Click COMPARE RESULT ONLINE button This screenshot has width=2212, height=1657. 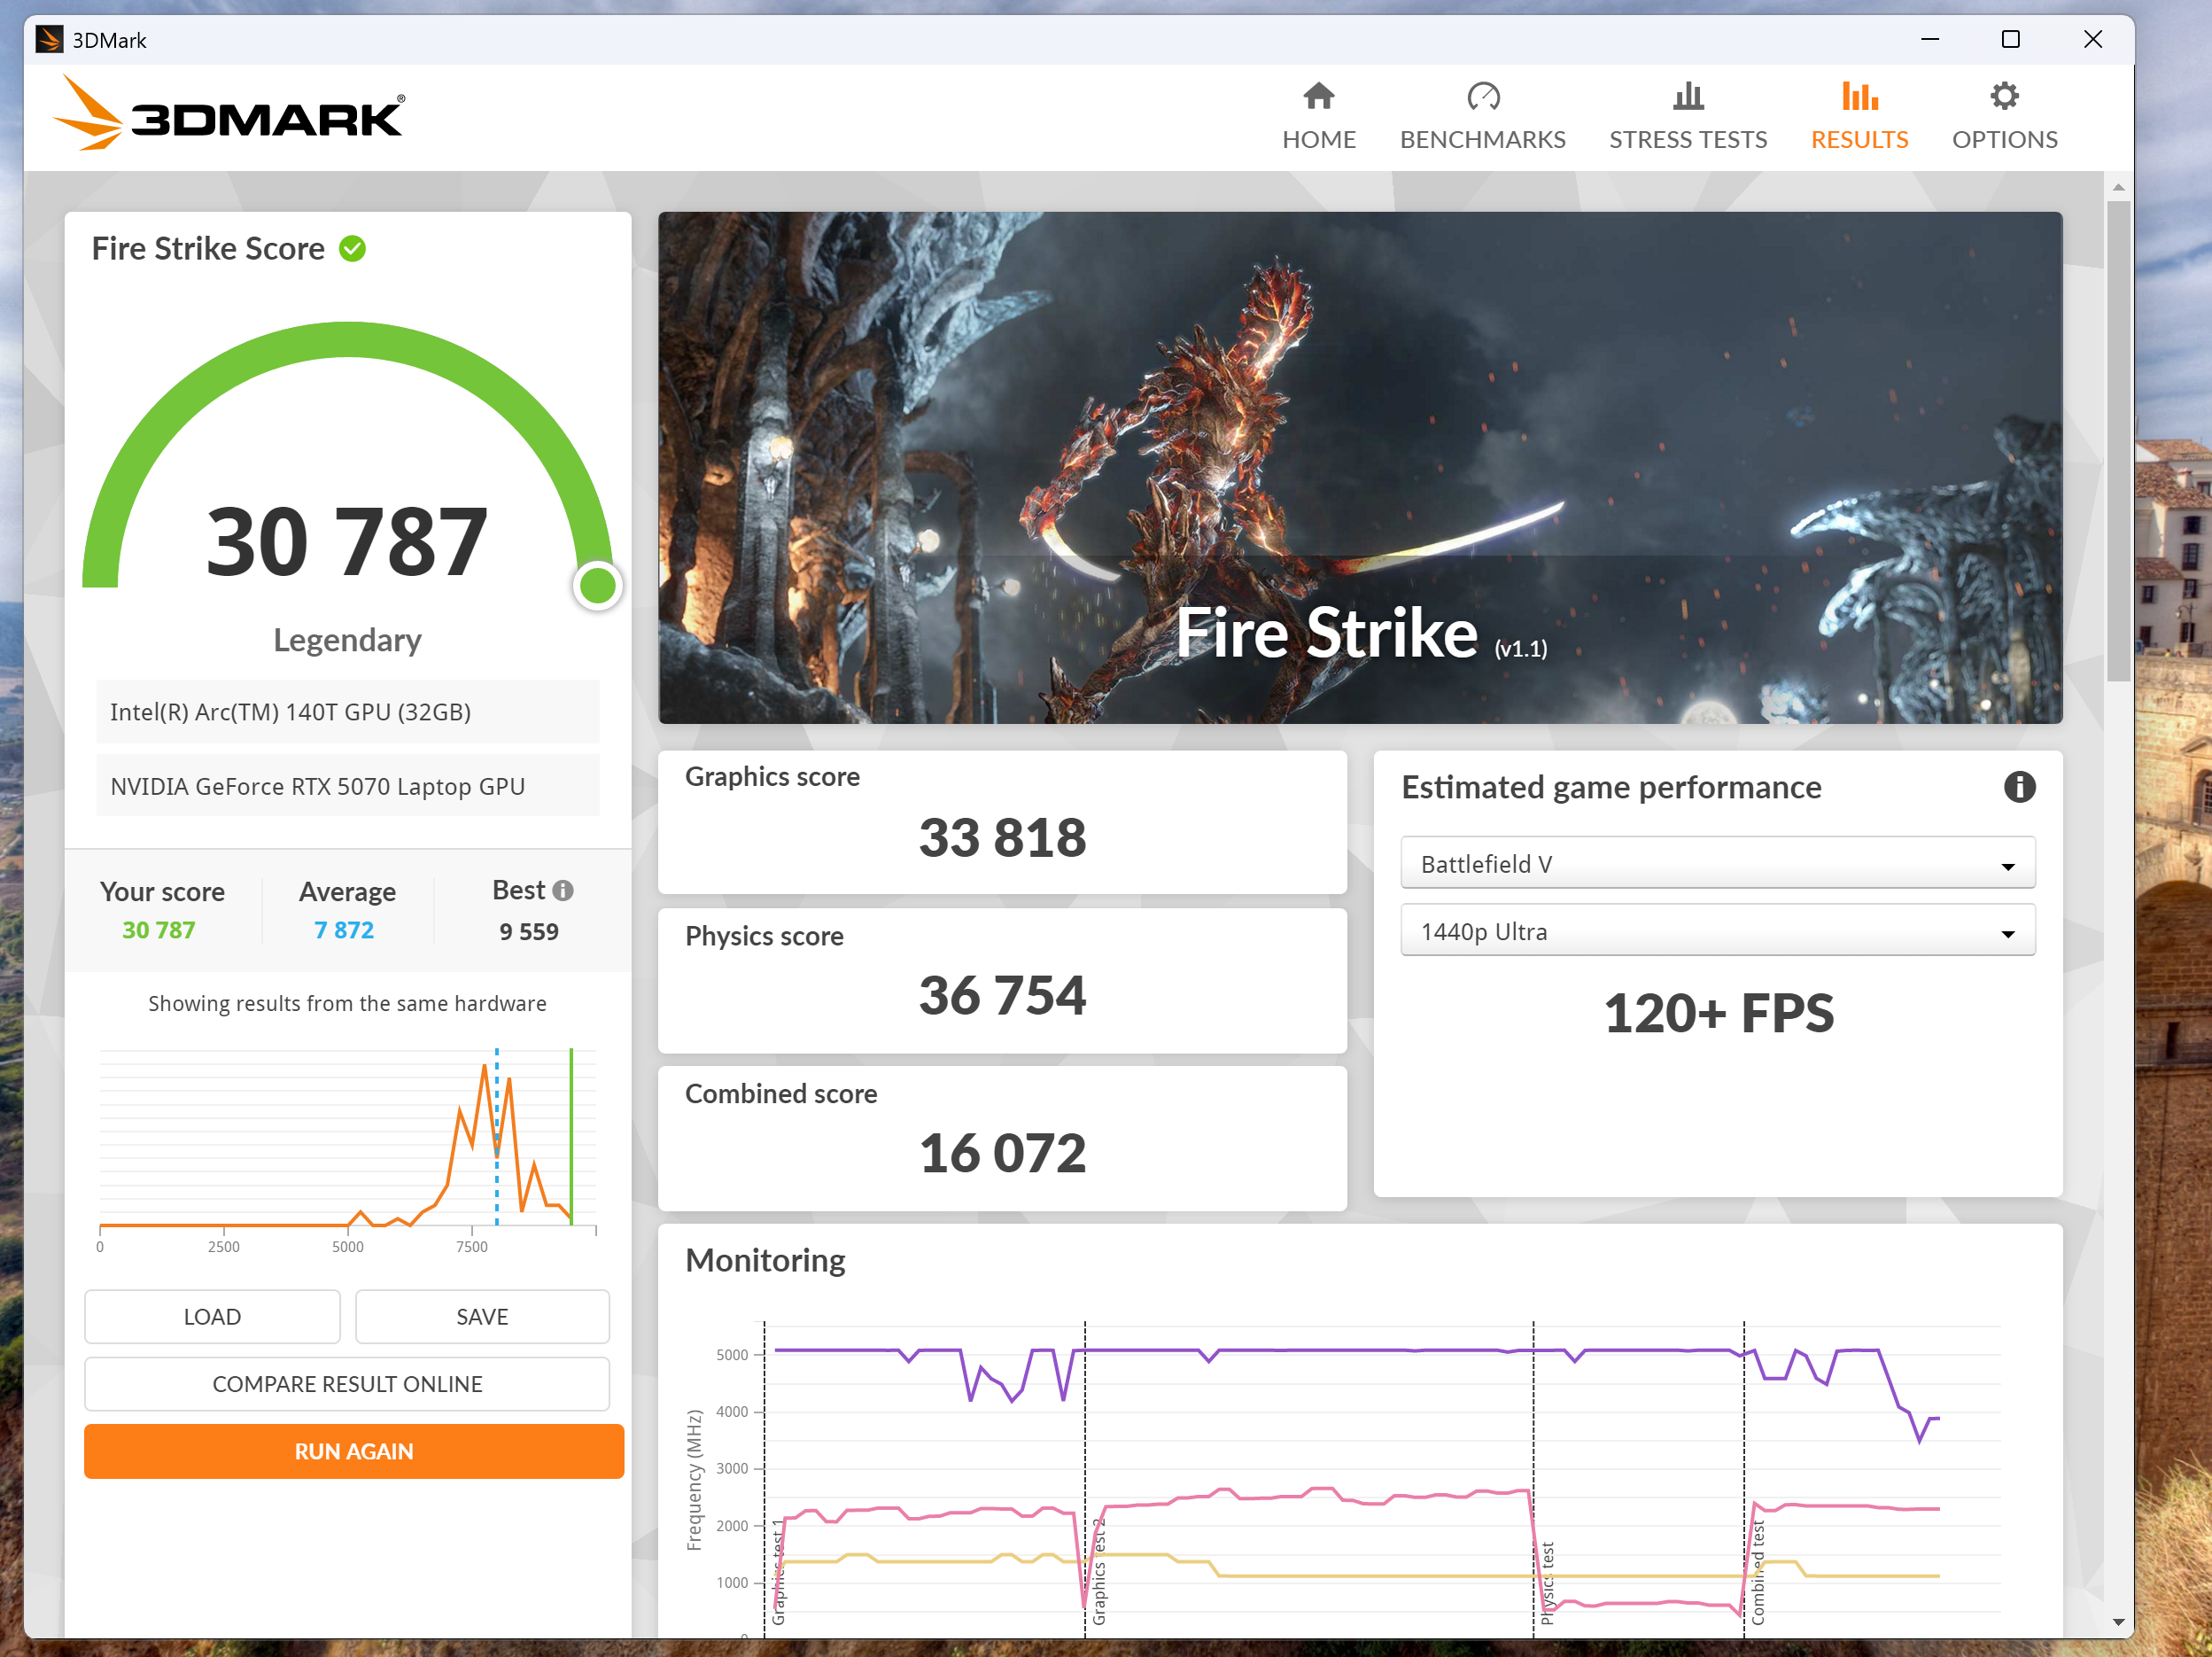(347, 1384)
